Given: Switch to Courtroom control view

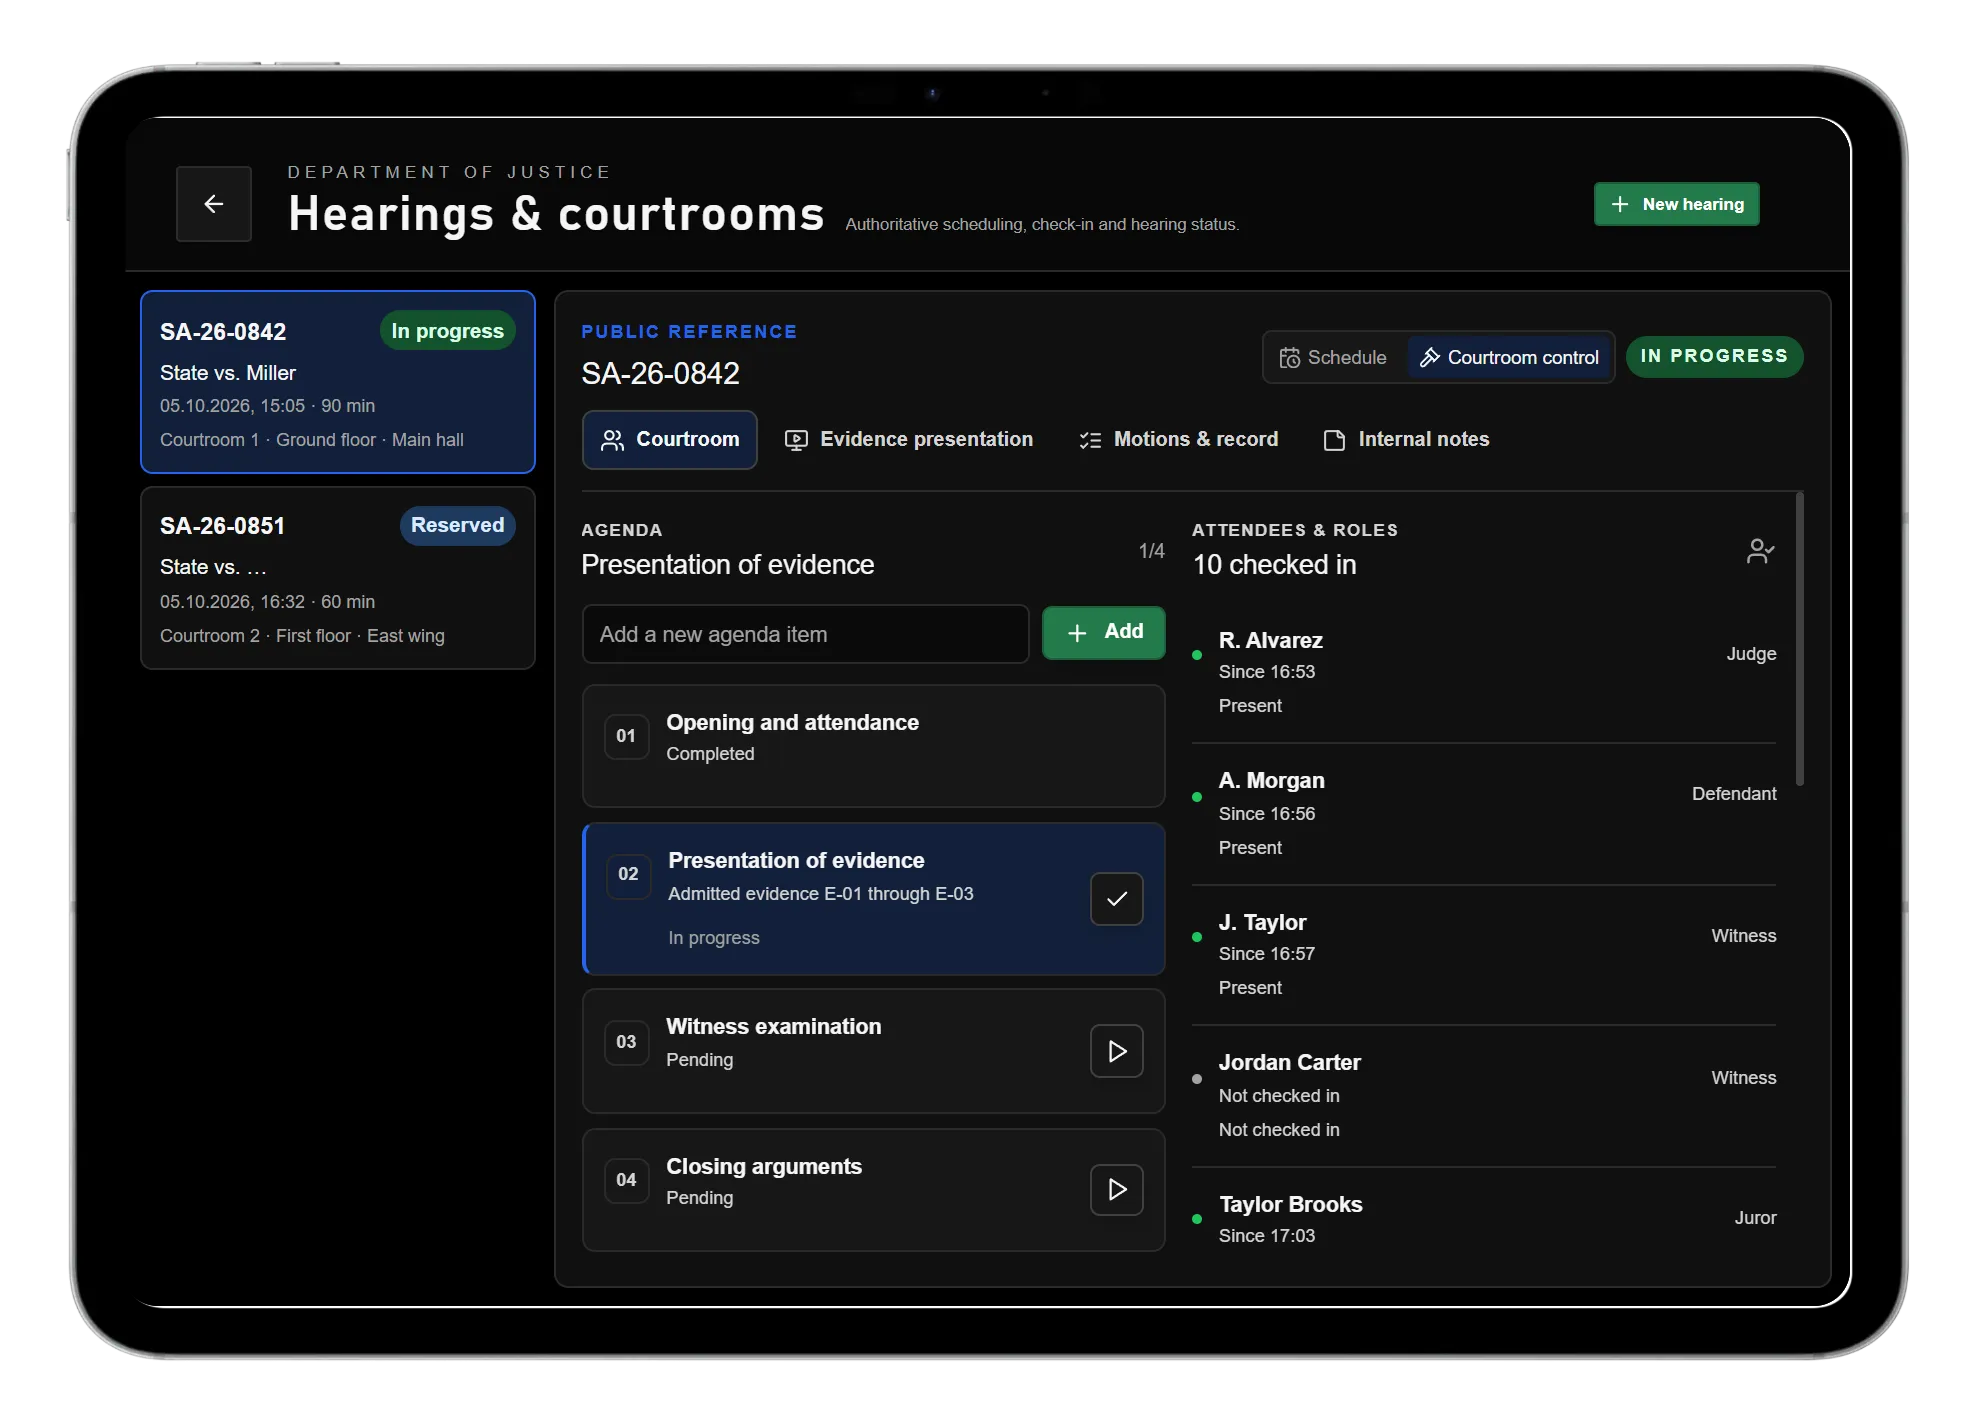Looking at the screenshot, I should point(1509,357).
